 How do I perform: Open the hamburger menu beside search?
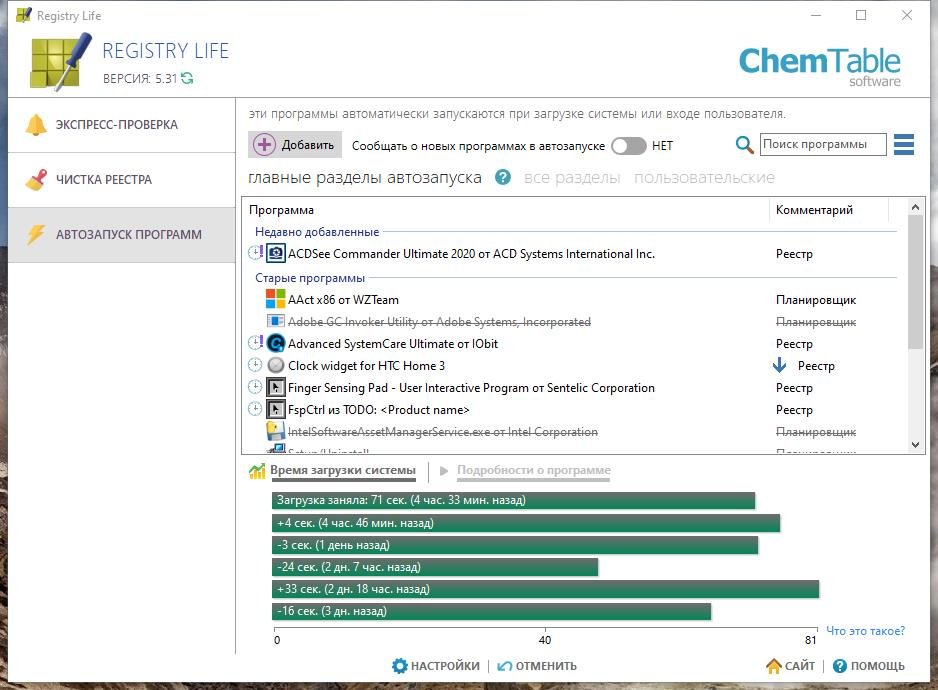tap(903, 144)
